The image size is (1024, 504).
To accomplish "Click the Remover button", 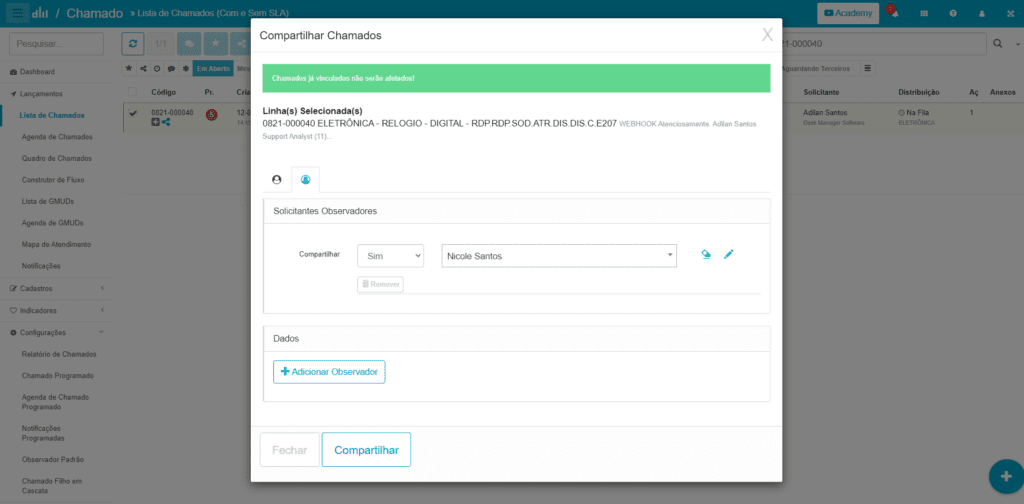I will click(x=380, y=285).
